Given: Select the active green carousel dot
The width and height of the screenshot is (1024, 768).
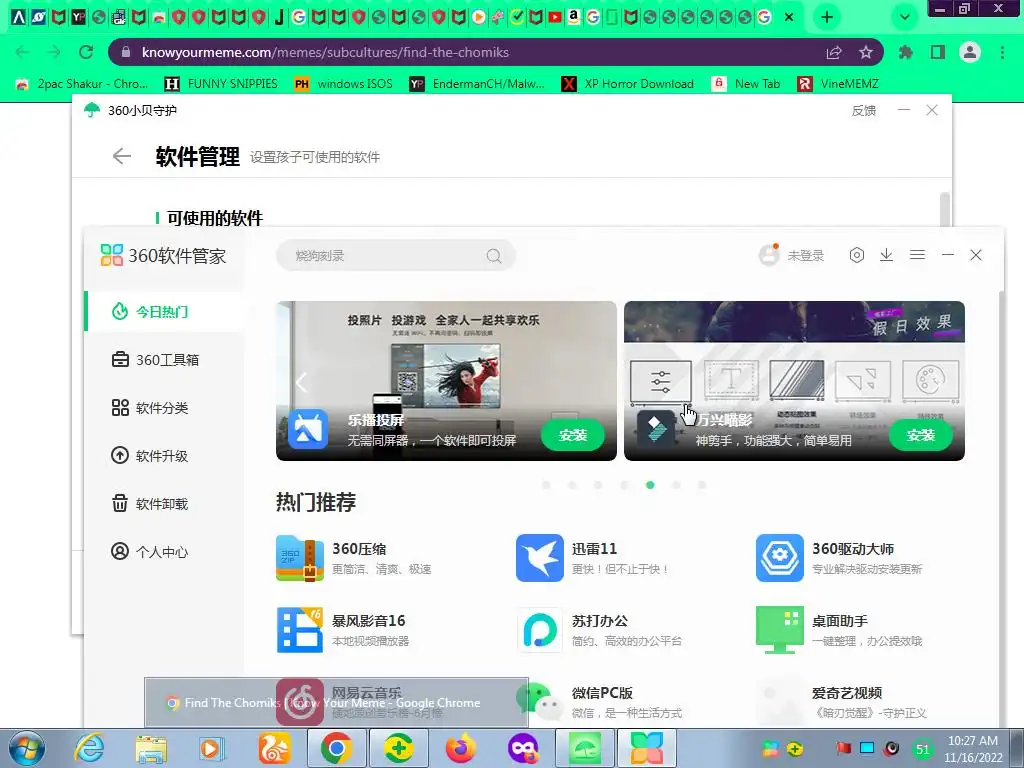Looking at the screenshot, I should coord(650,485).
